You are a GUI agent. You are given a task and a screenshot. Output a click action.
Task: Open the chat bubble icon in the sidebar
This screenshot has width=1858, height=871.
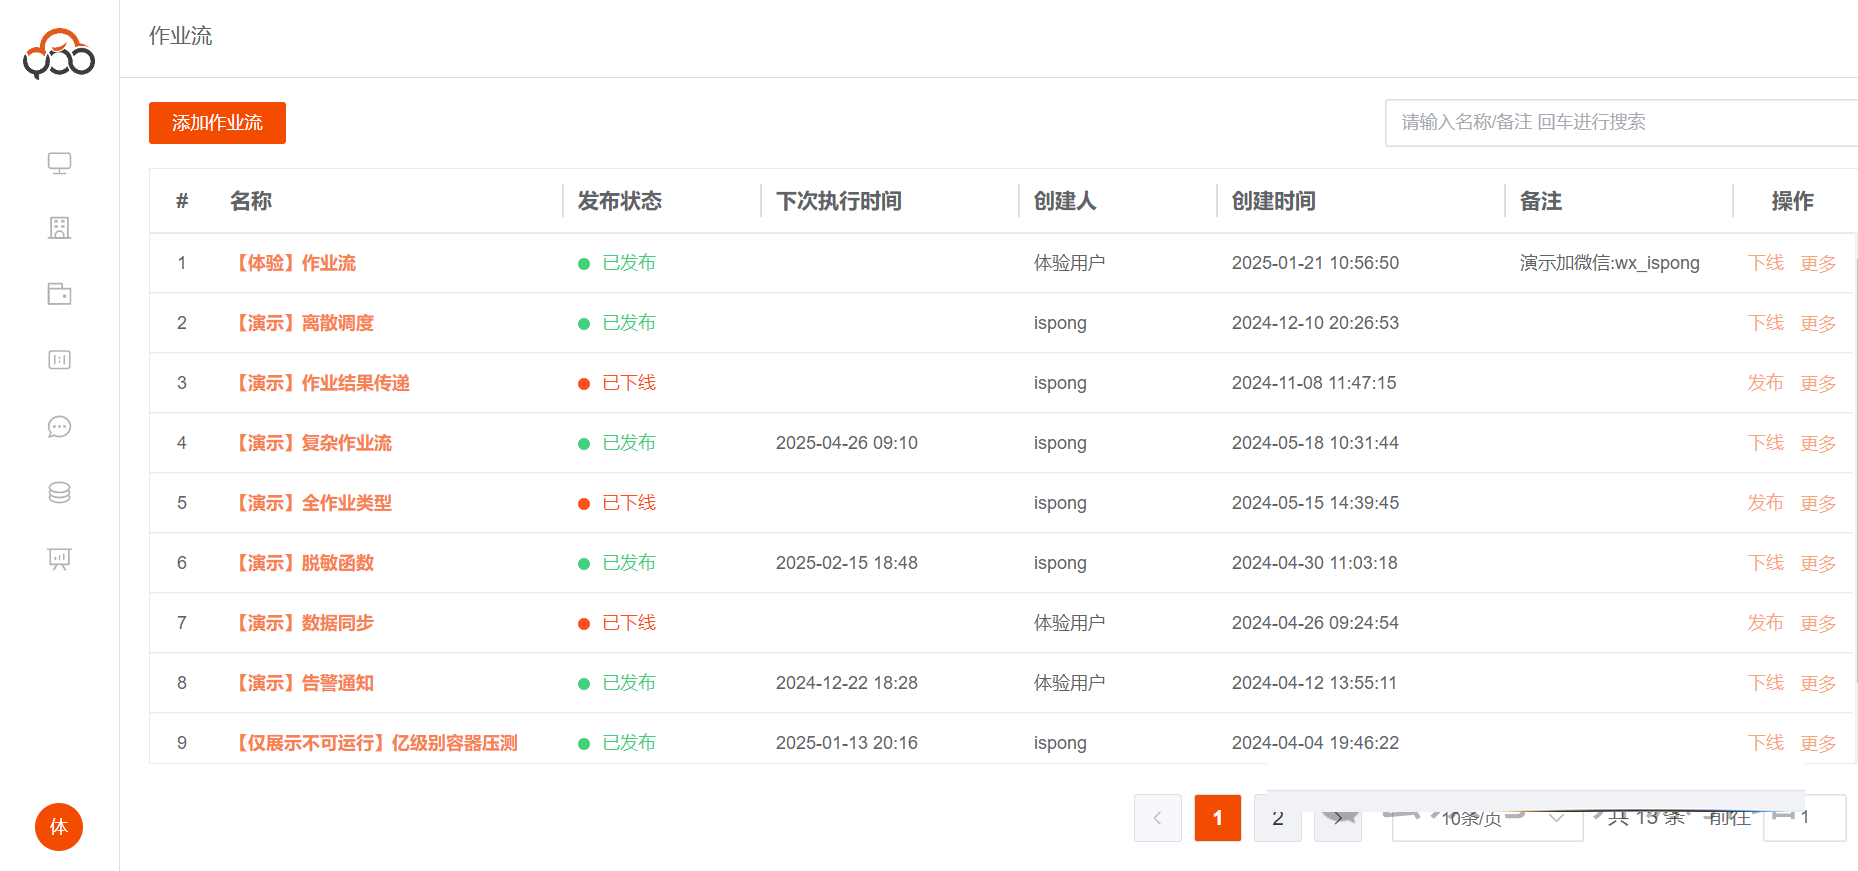pos(59,427)
